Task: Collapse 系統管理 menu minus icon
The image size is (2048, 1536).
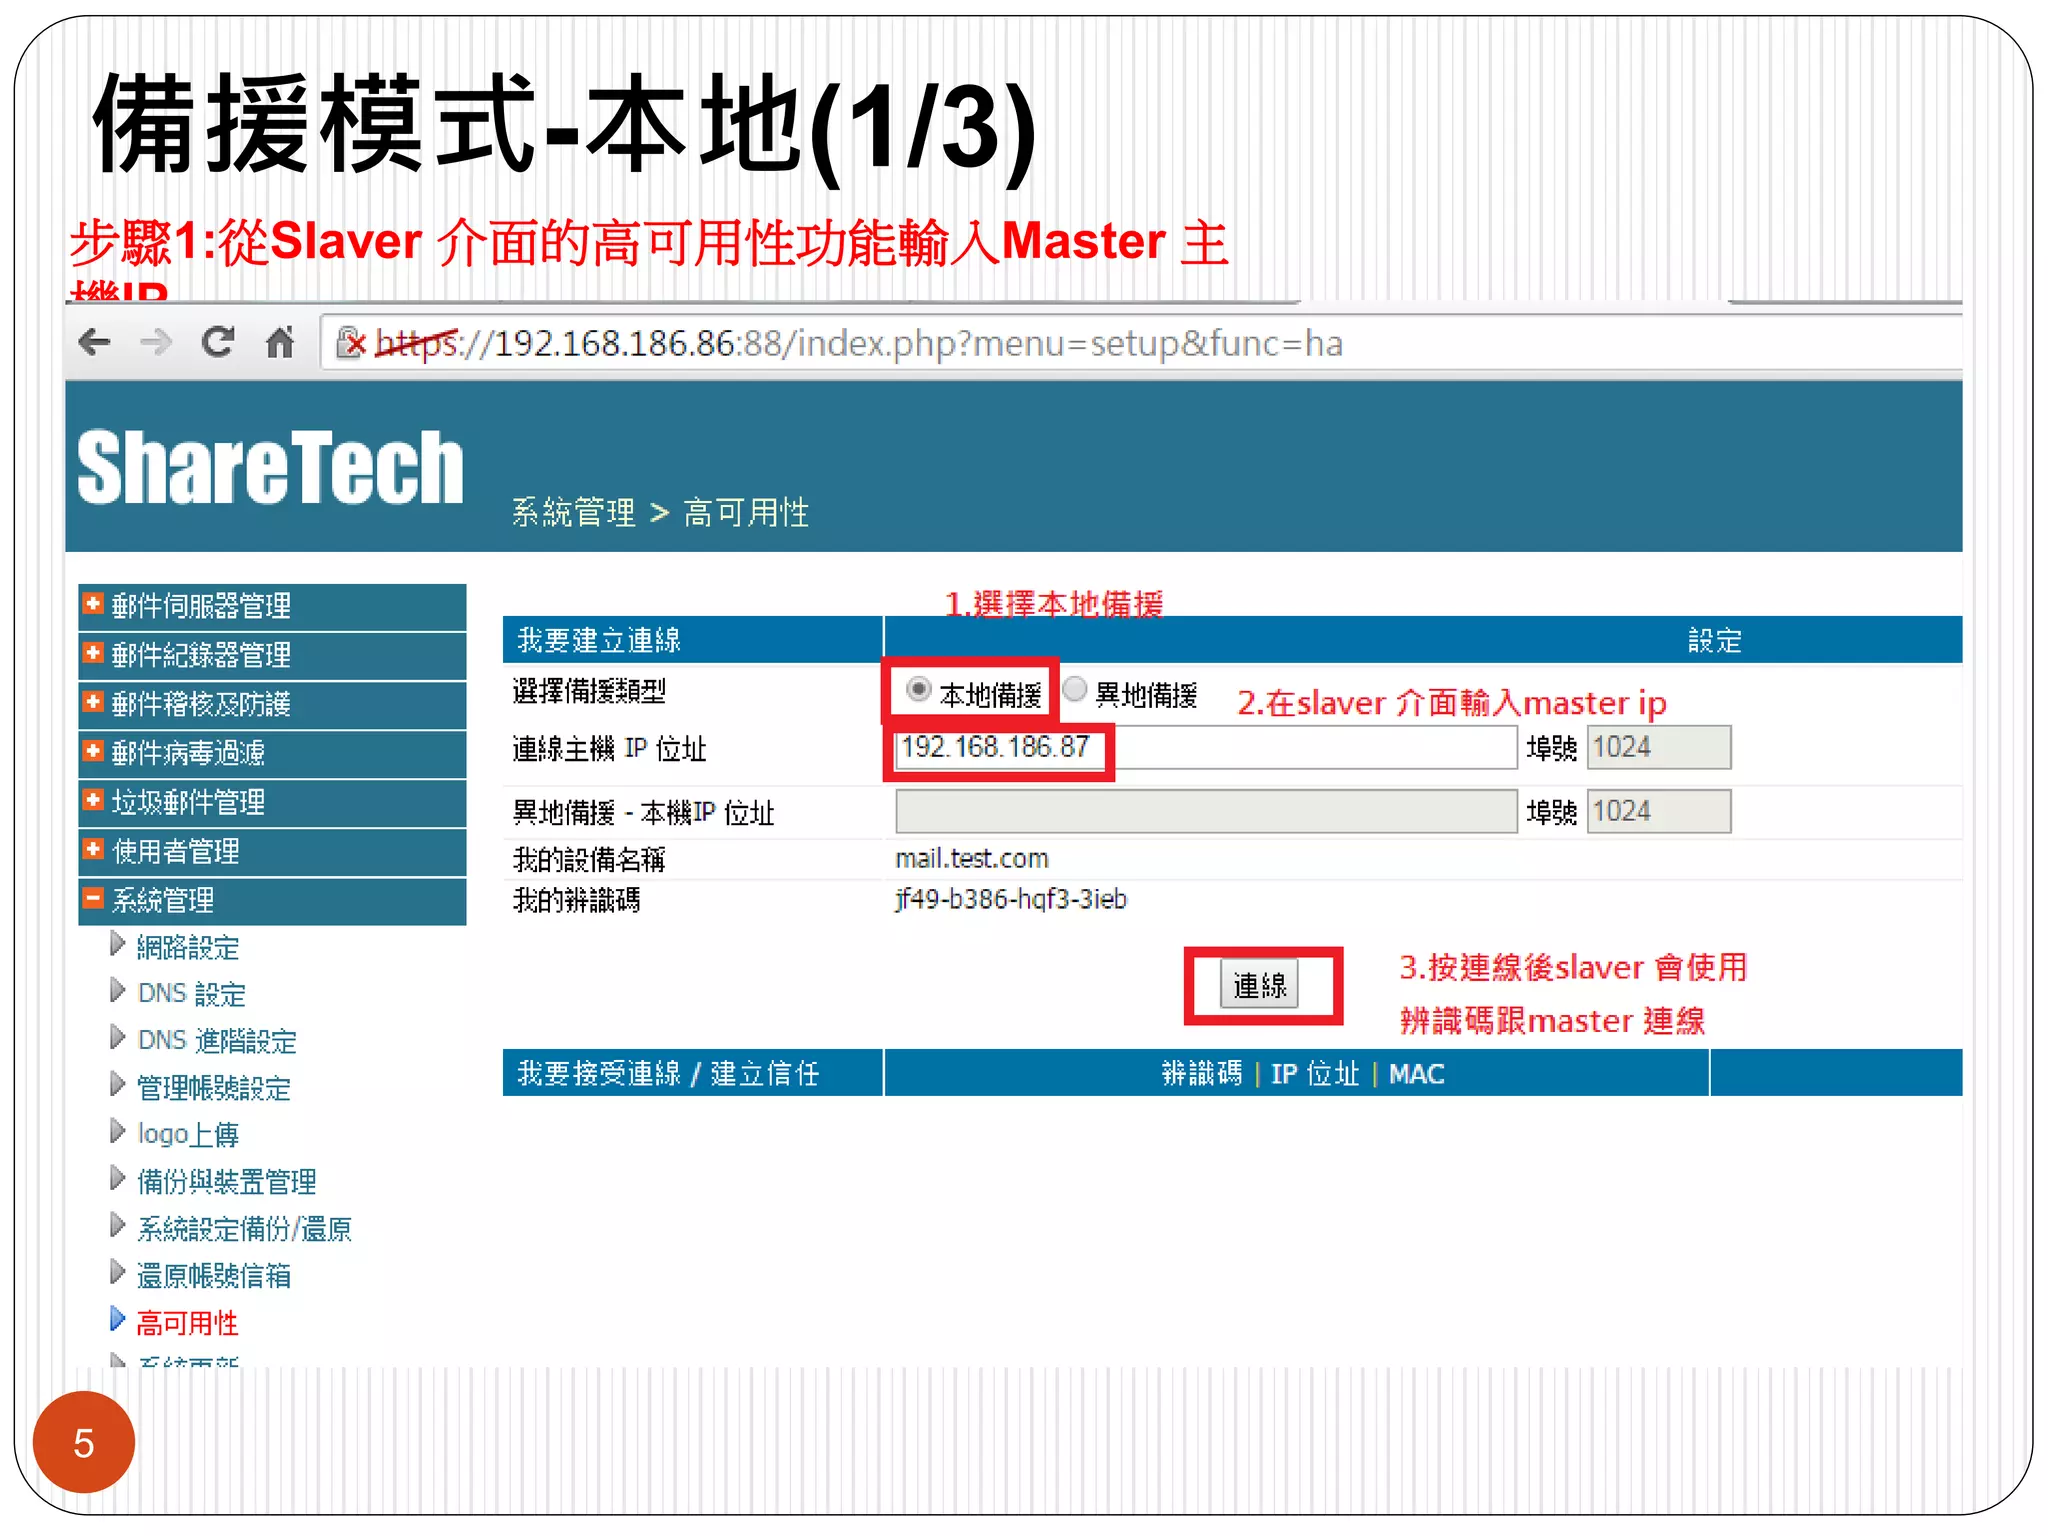Action: click(93, 898)
